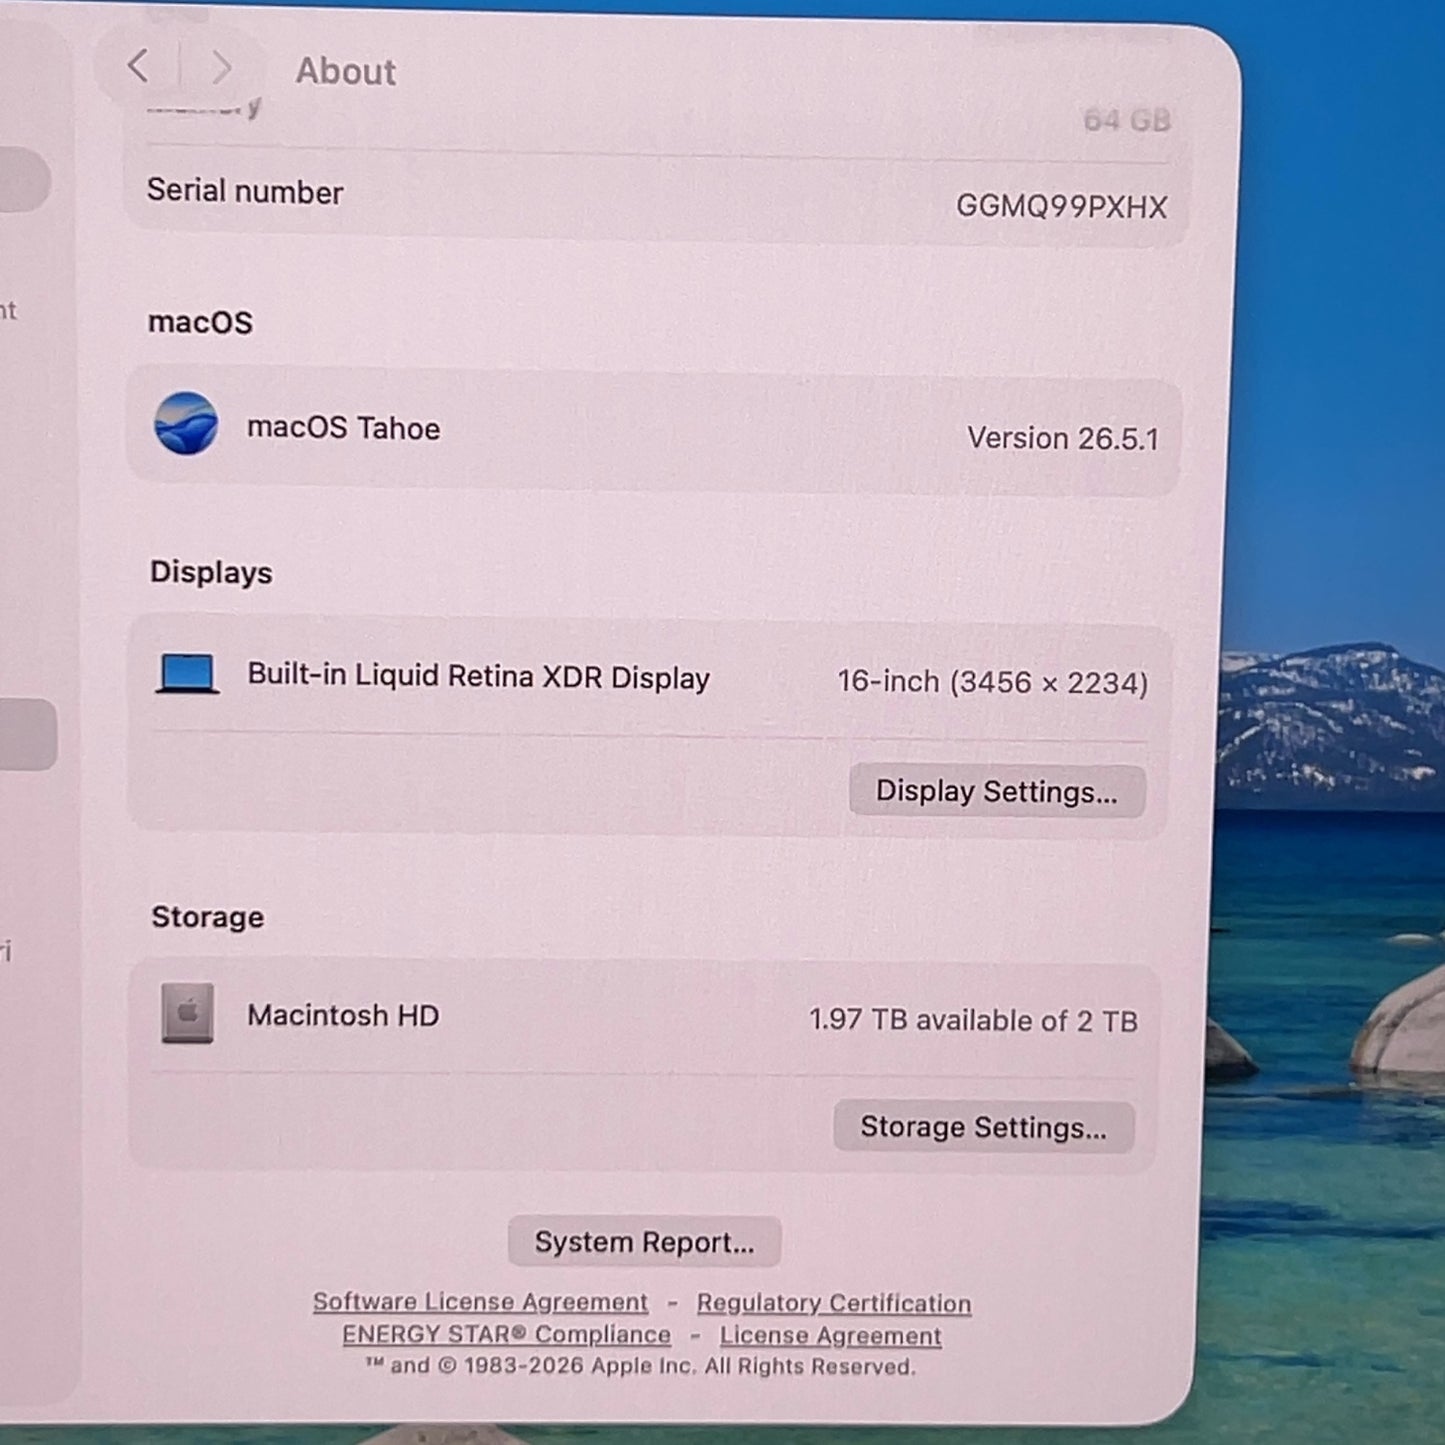The height and width of the screenshot is (1445, 1445).
Task: Open Display Settings
Action: tap(997, 791)
